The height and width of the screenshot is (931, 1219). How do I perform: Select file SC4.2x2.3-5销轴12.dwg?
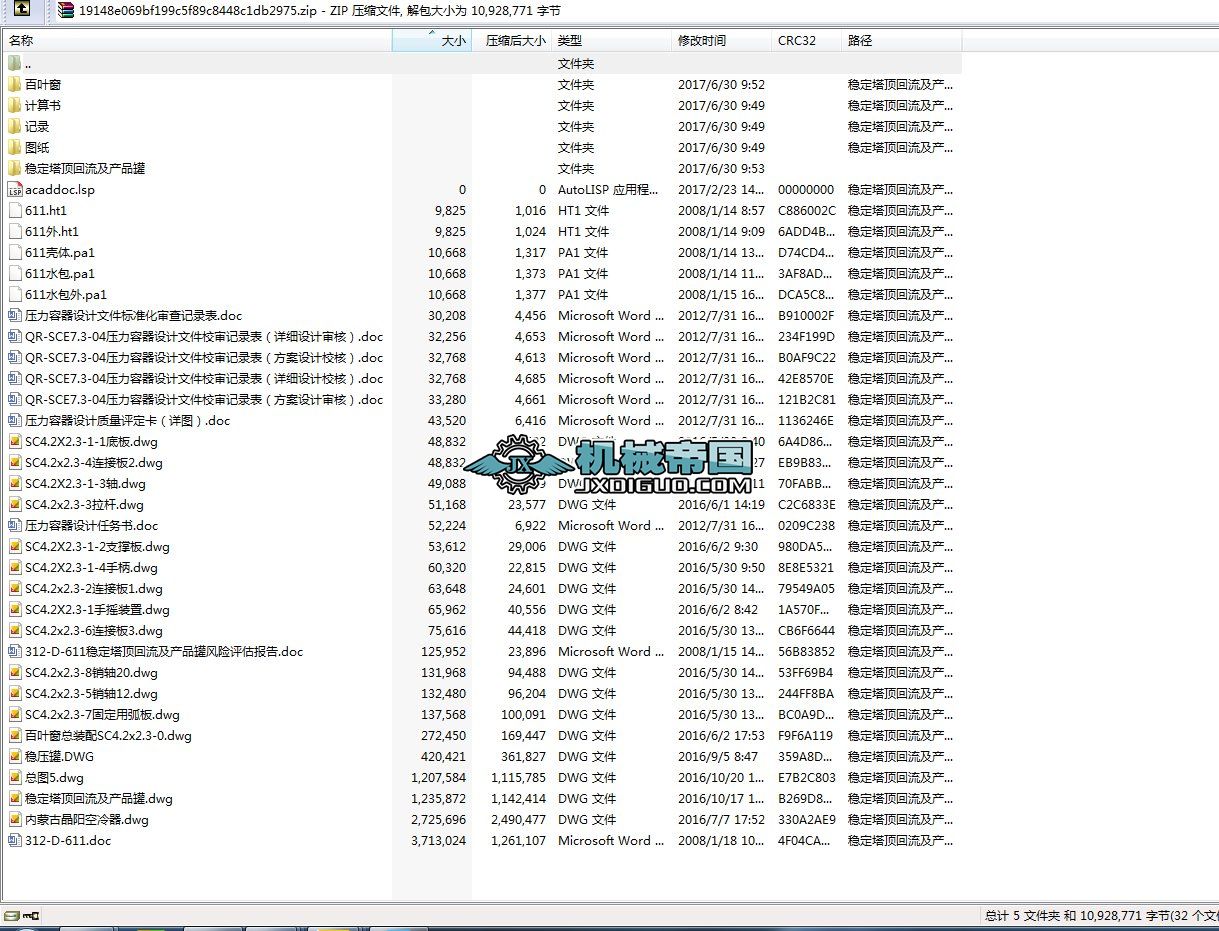tap(91, 693)
